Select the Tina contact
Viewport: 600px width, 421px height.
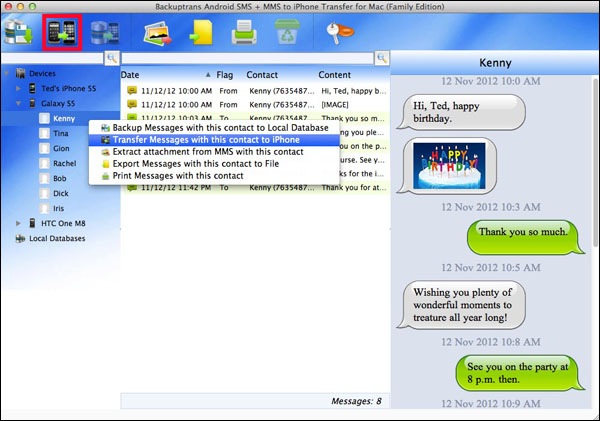60,133
